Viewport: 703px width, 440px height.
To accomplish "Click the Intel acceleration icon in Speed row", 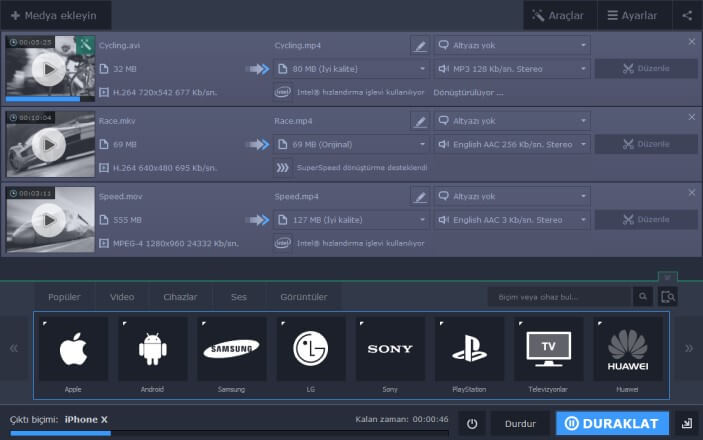I will (282, 243).
